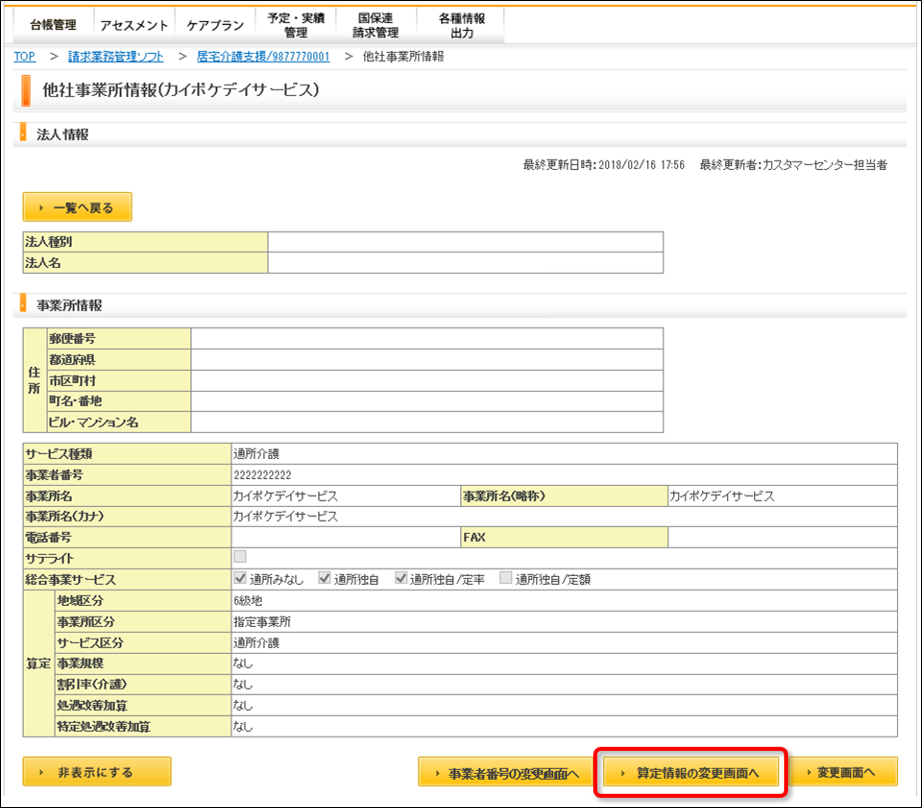Open the 予定・実績管理 tab
Screen dimensions: 922x808
click(x=296, y=25)
